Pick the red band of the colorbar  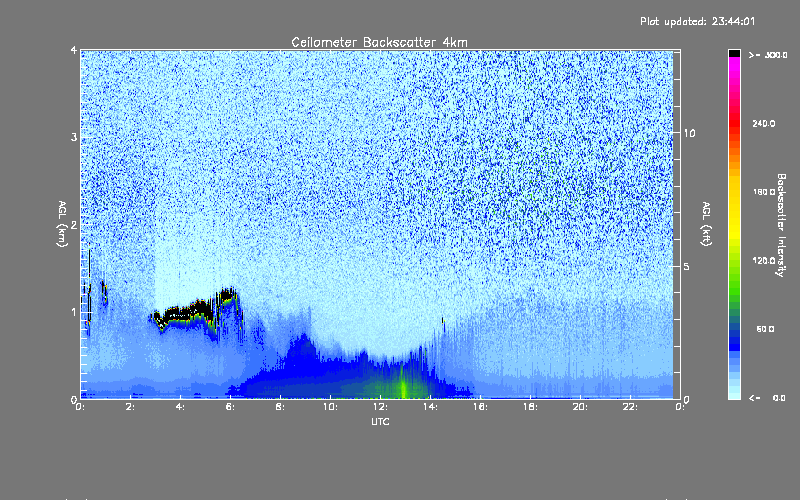(x=734, y=122)
